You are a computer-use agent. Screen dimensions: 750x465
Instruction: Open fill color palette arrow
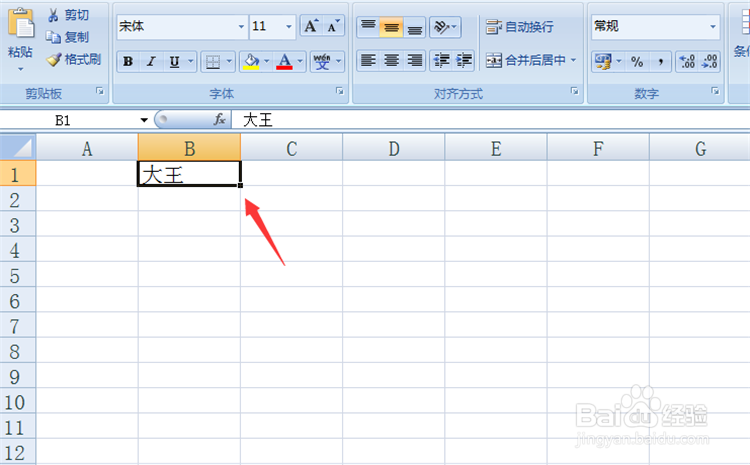[267, 61]
